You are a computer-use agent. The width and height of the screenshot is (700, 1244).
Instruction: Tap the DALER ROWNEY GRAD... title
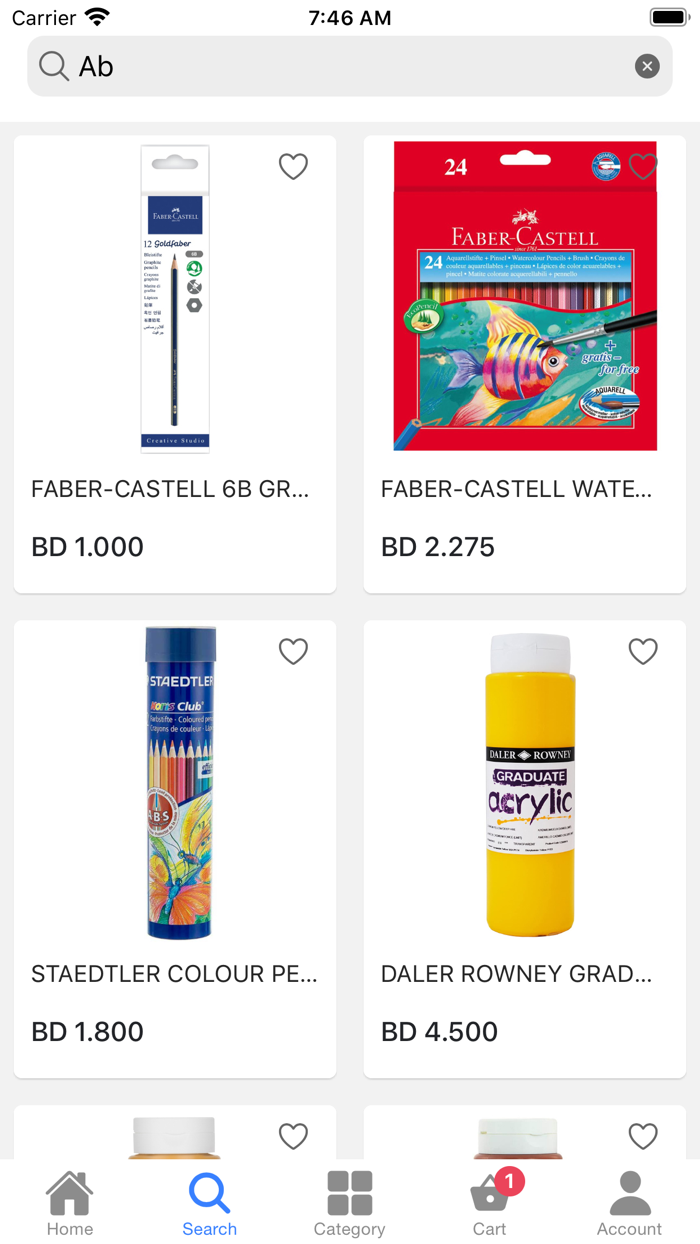[x=516, y=974]
